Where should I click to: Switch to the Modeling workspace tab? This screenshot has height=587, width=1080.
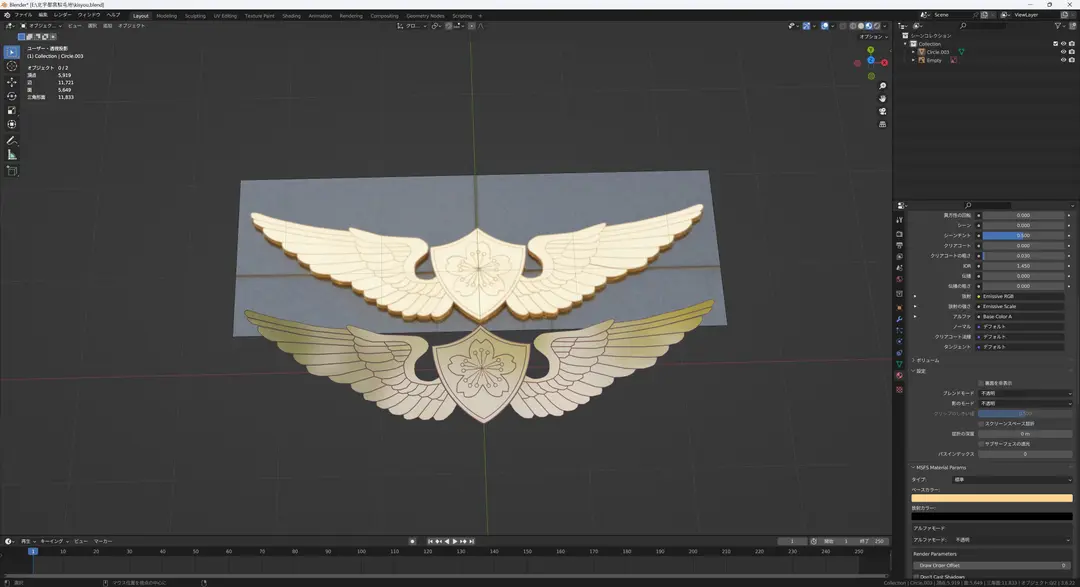pos(167,15)
